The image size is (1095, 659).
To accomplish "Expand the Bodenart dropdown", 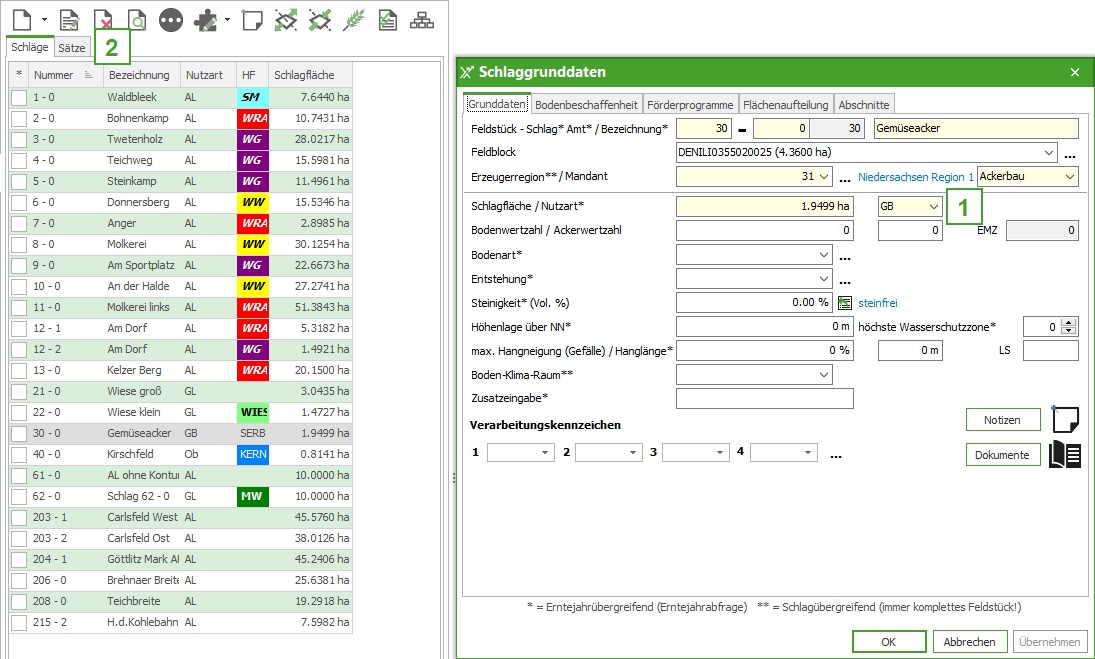I will [823, 255].
